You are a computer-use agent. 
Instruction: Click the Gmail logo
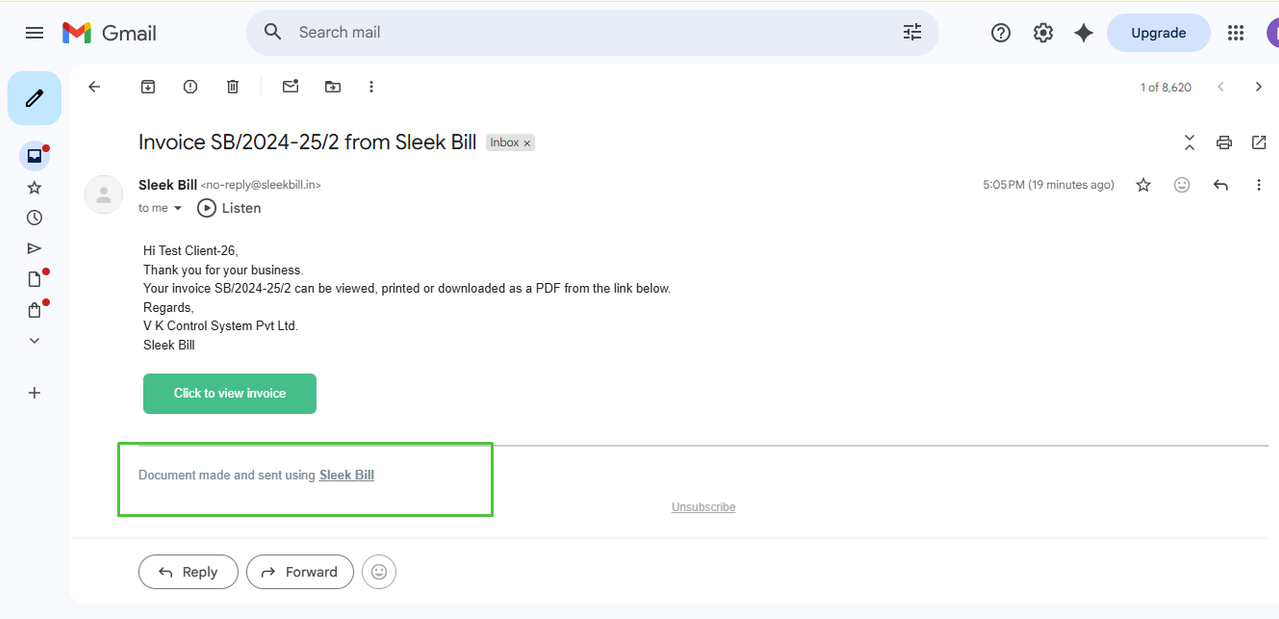pos(109,33)
